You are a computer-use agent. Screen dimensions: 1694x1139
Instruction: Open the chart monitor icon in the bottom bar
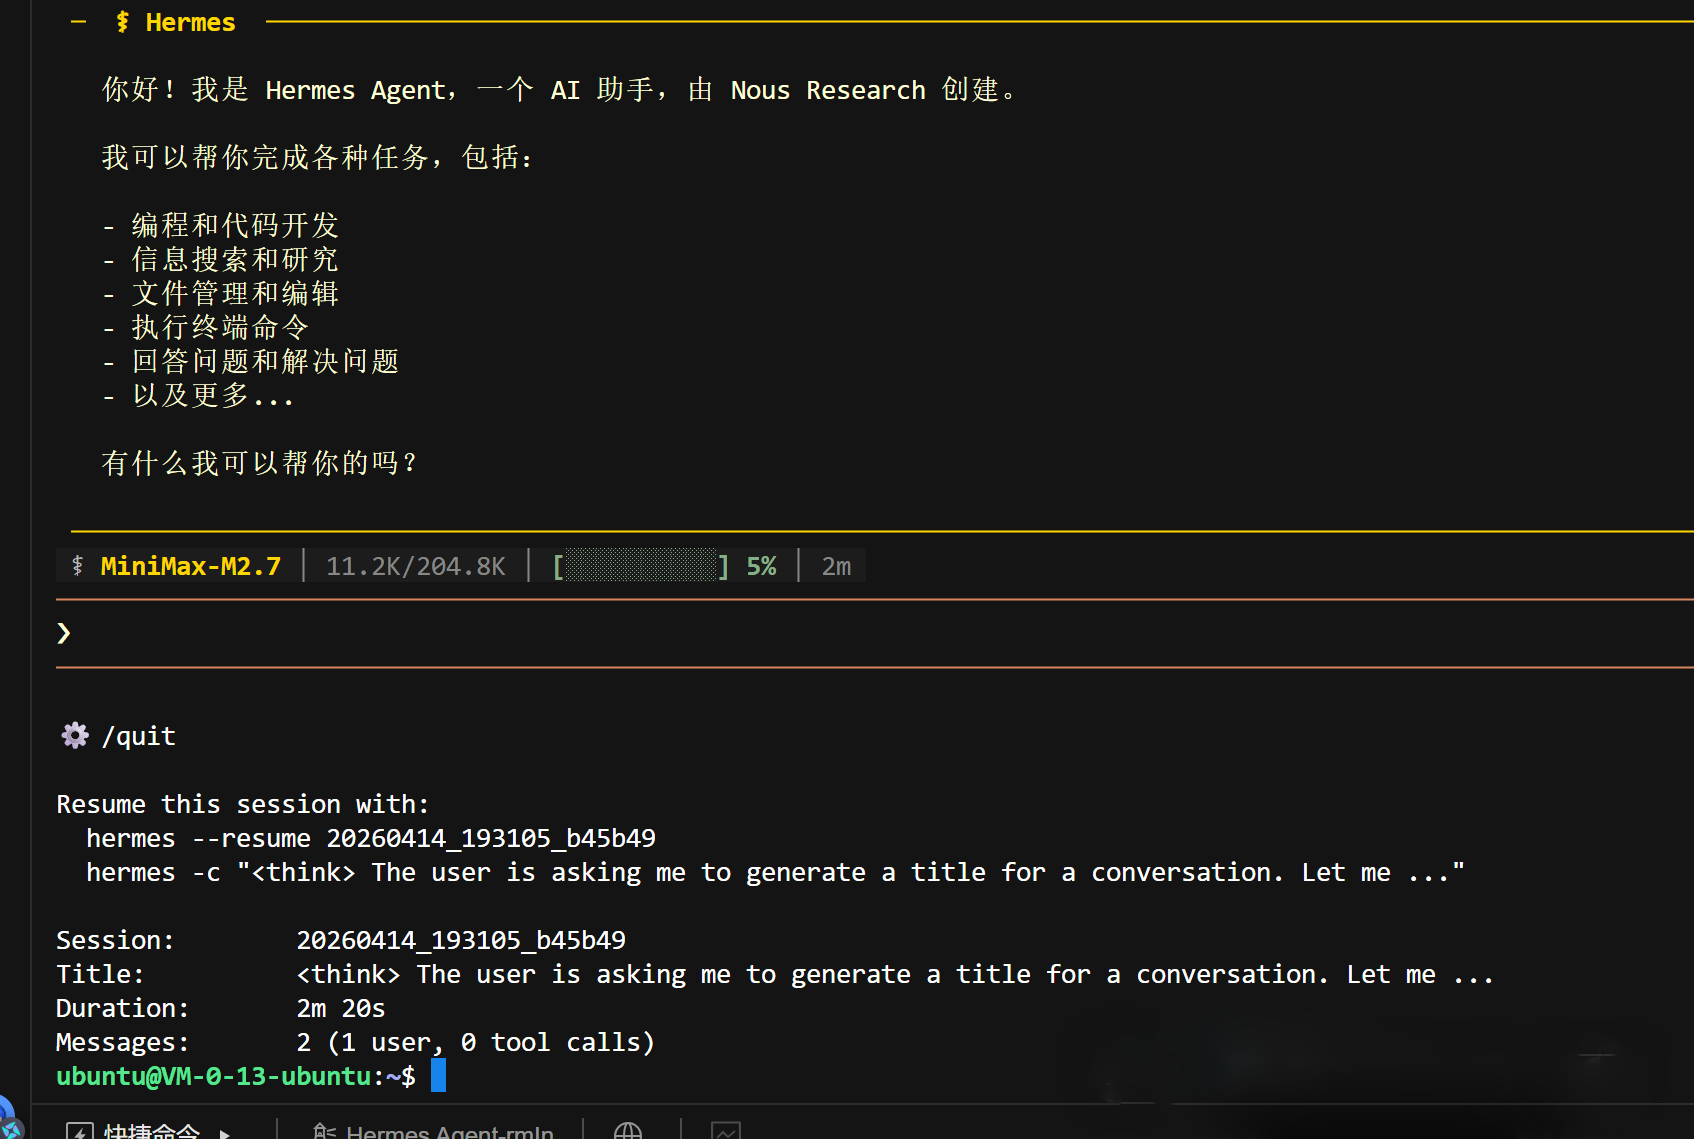tap(726, 1131)
